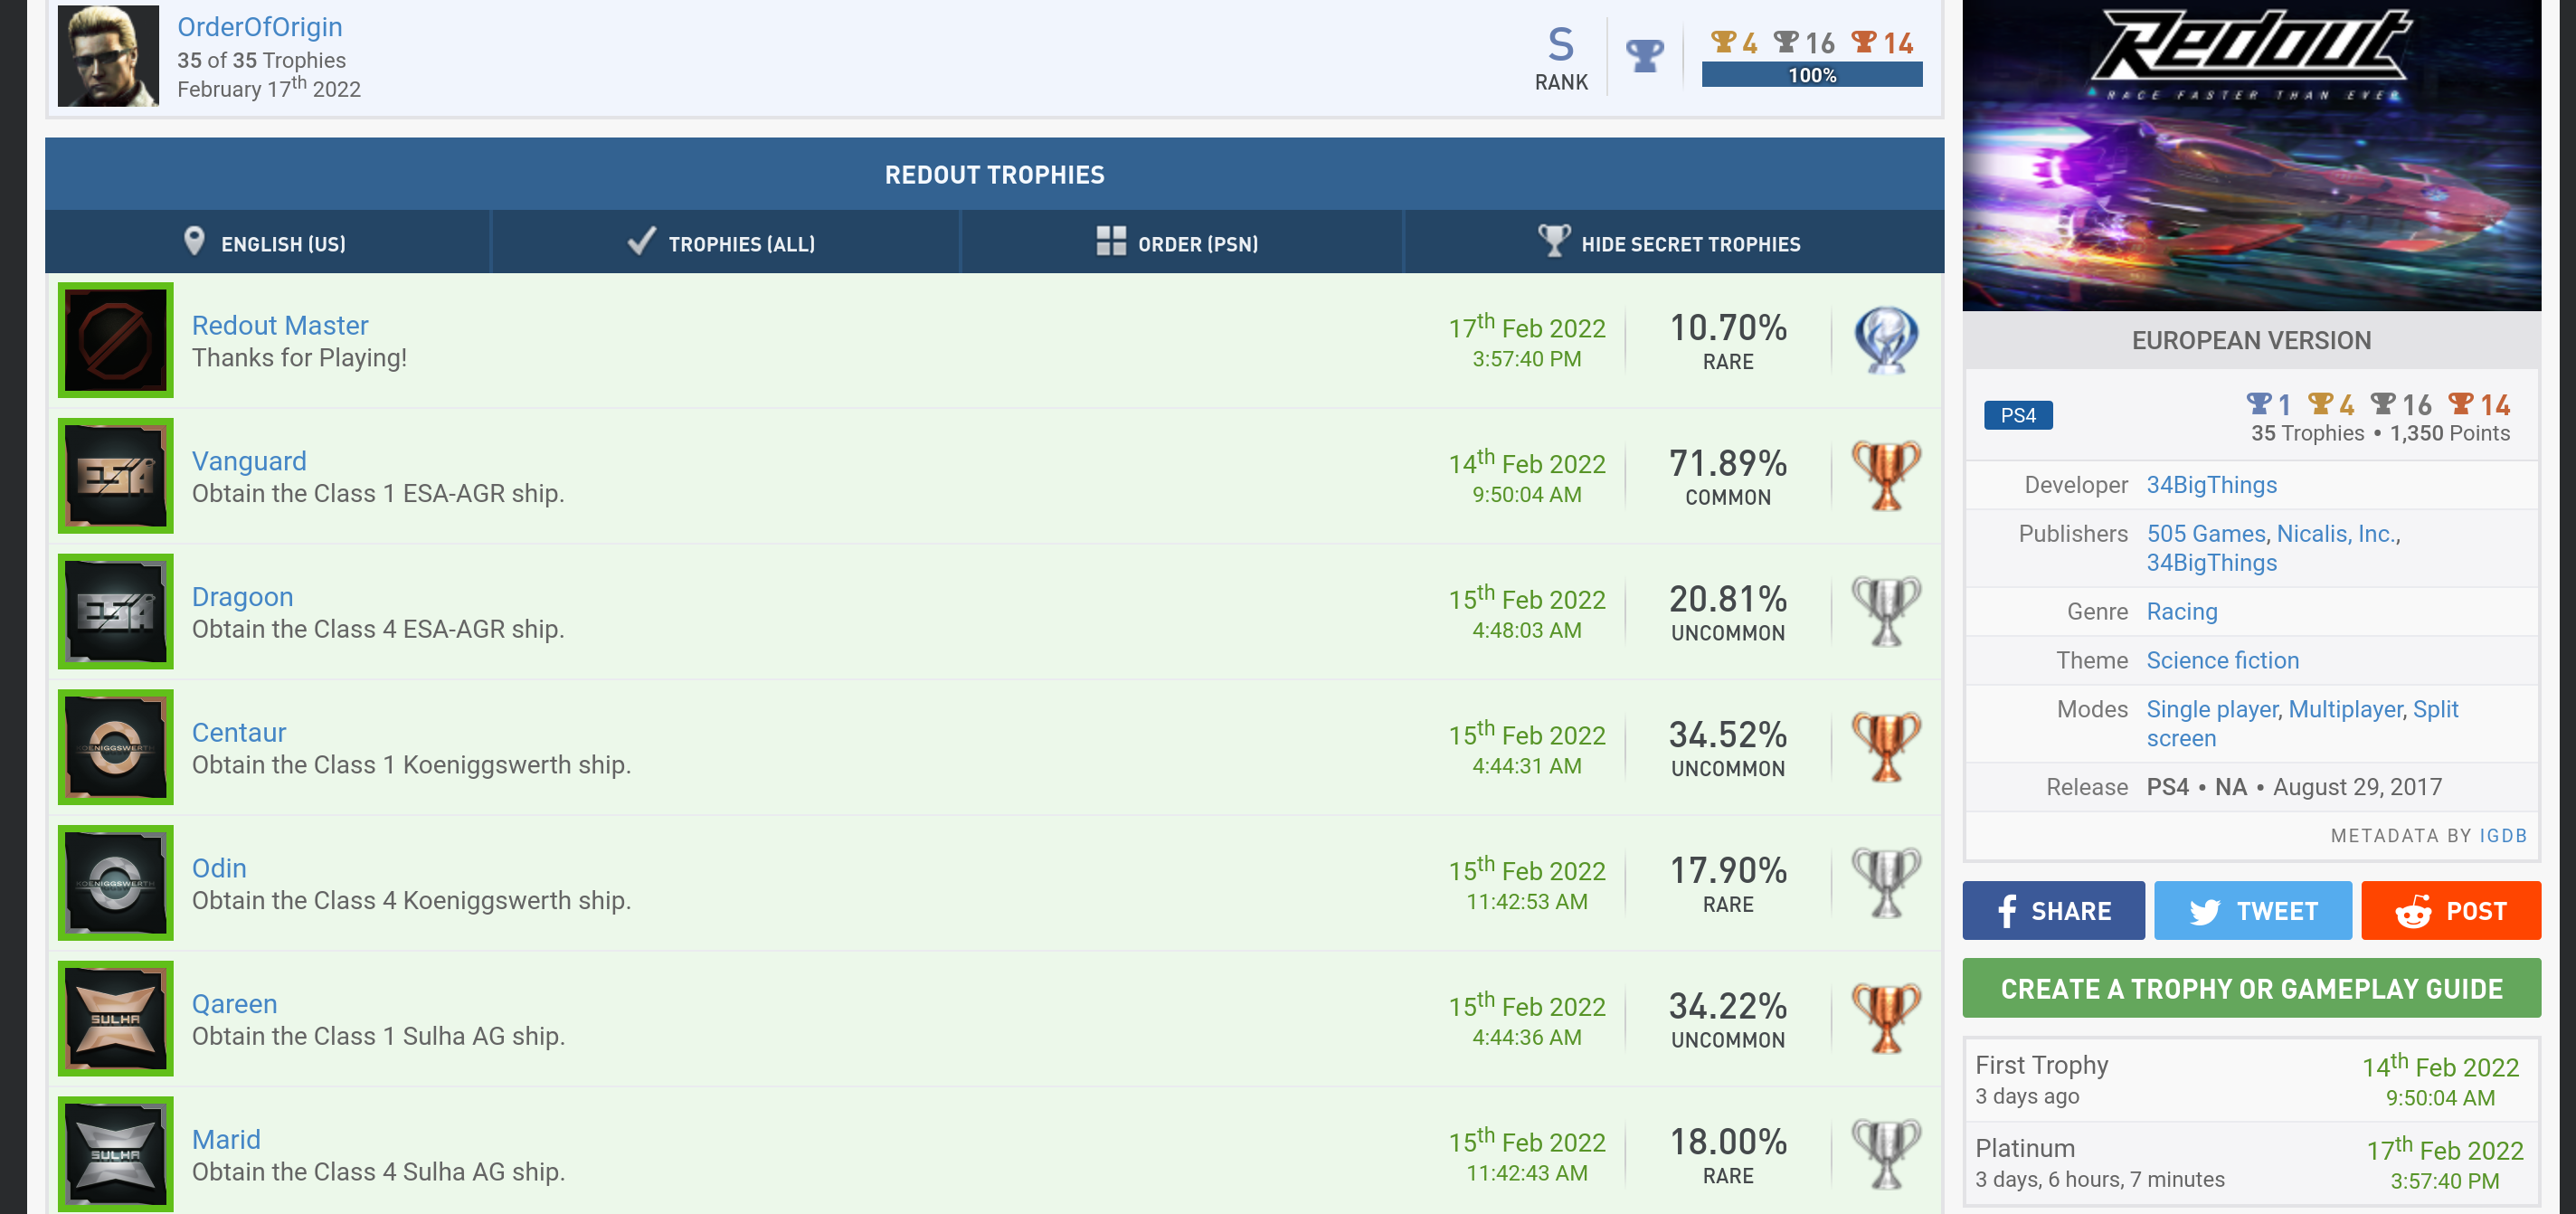
Task: Click the grid icon by Order (PSN)
Action: coord(1110,241)
